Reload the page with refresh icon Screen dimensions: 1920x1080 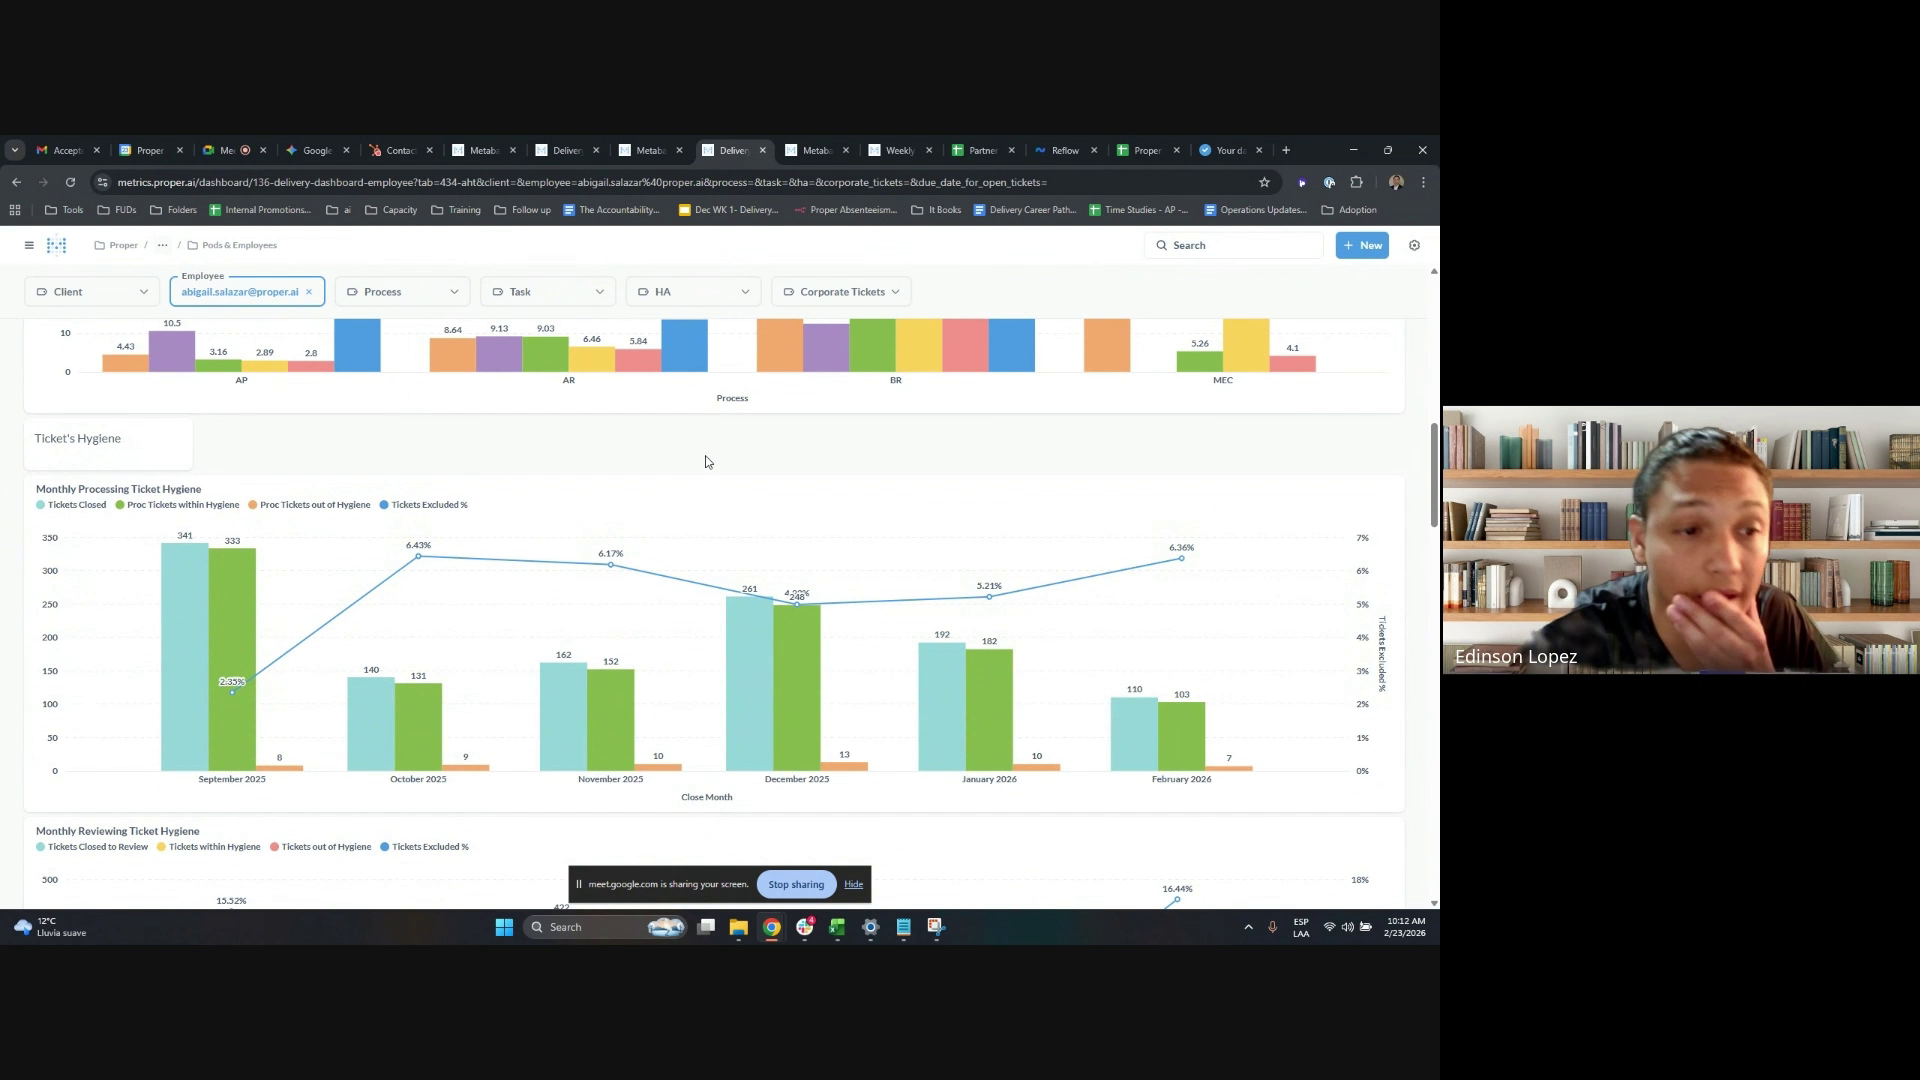[x=70, y=182]
